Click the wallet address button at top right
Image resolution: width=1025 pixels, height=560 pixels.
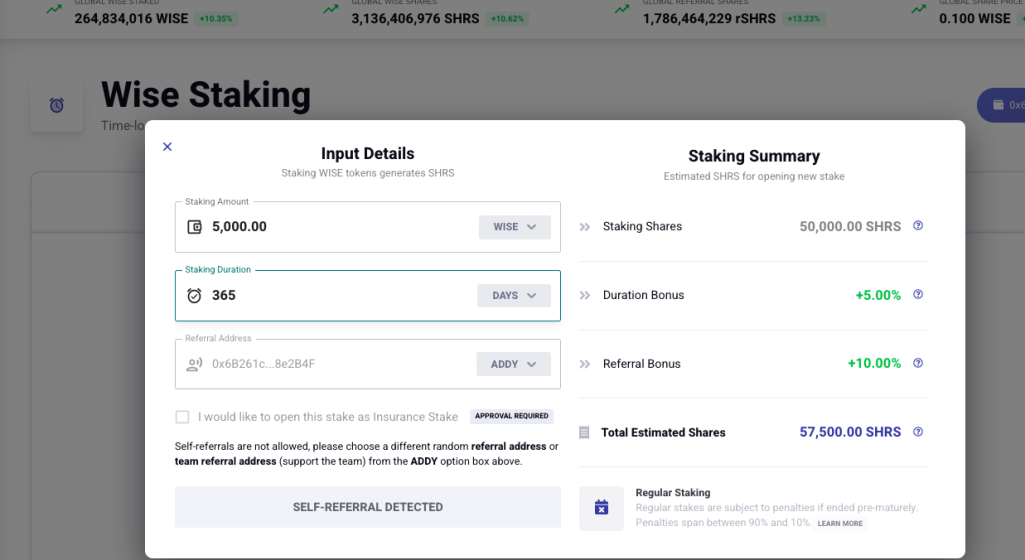click(1001, 105)
